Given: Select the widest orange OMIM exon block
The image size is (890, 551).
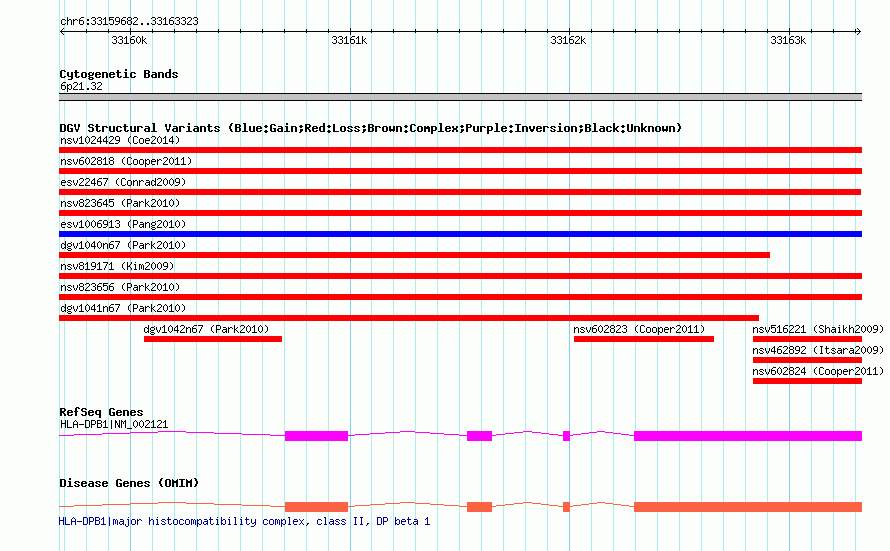Looking at the screenshot, I should [x=748, y=507].
